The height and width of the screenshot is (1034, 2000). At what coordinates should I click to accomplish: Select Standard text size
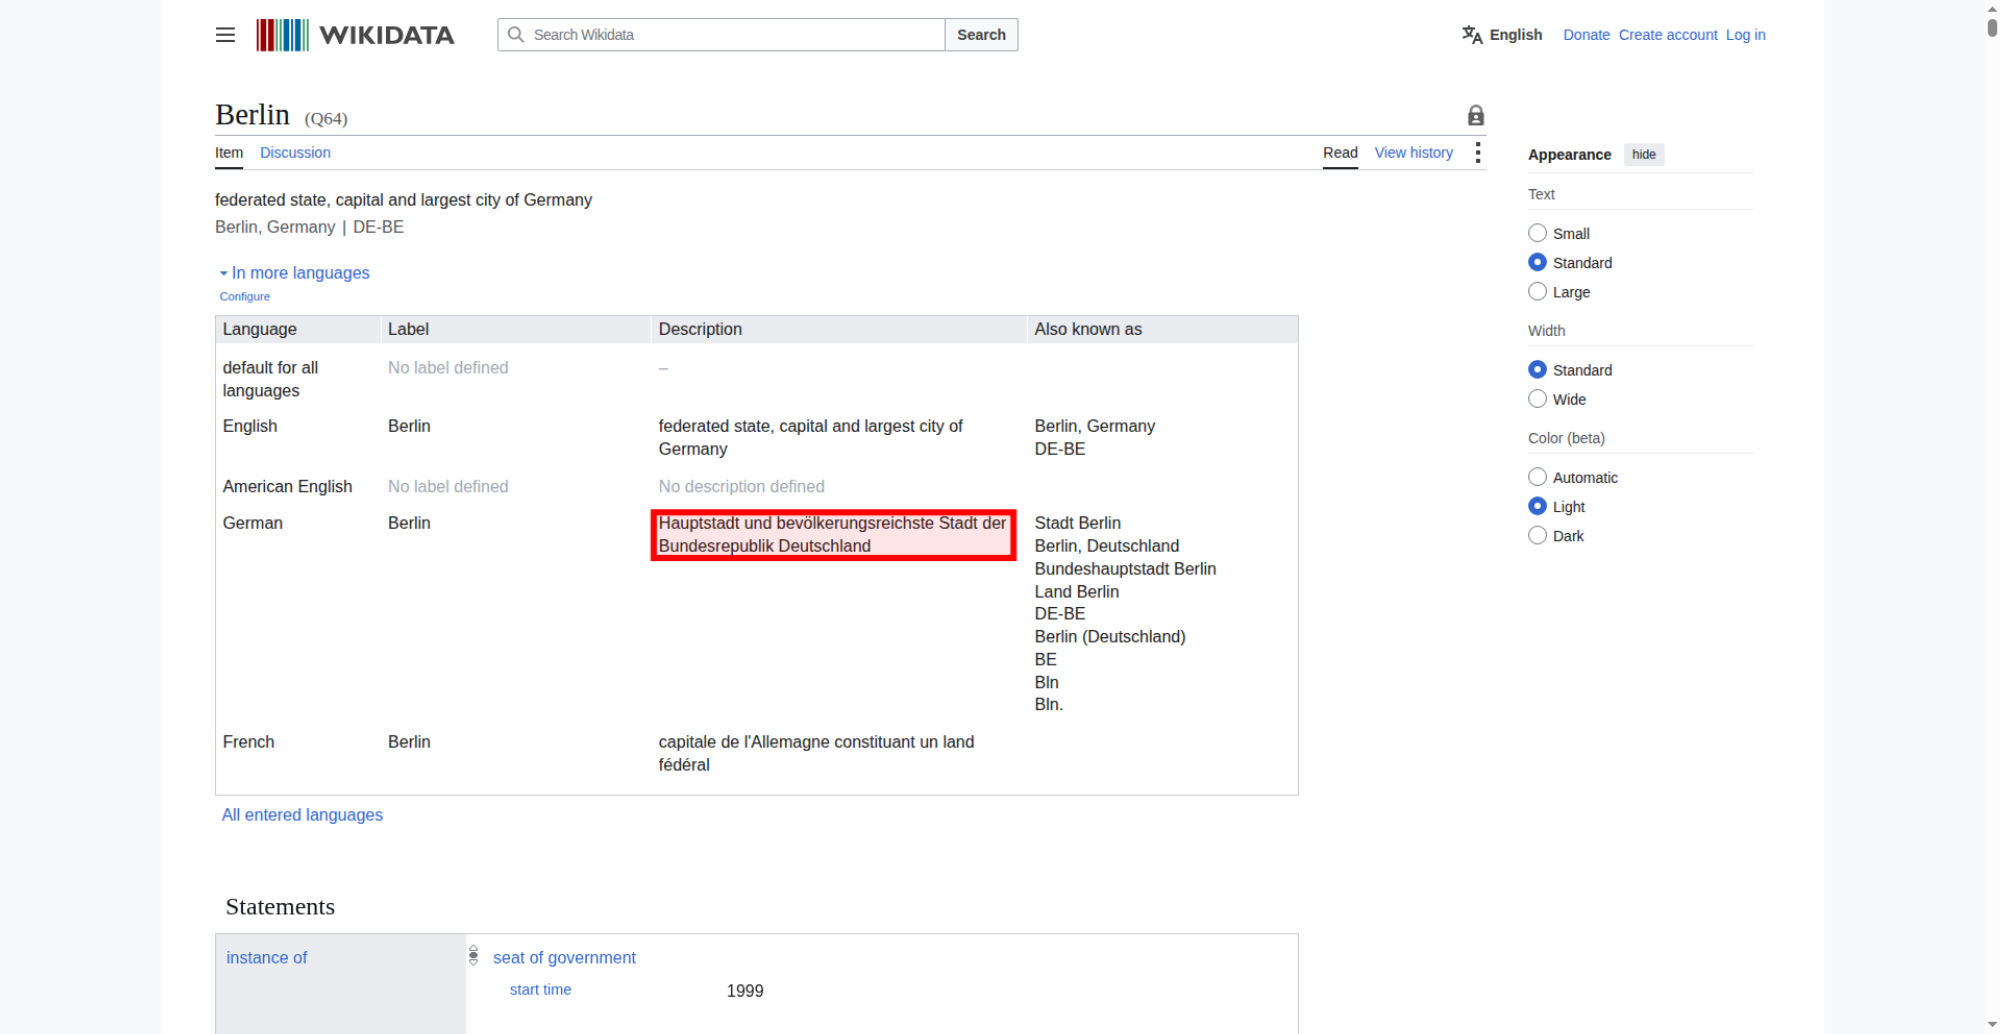(x=1537, y=262)
